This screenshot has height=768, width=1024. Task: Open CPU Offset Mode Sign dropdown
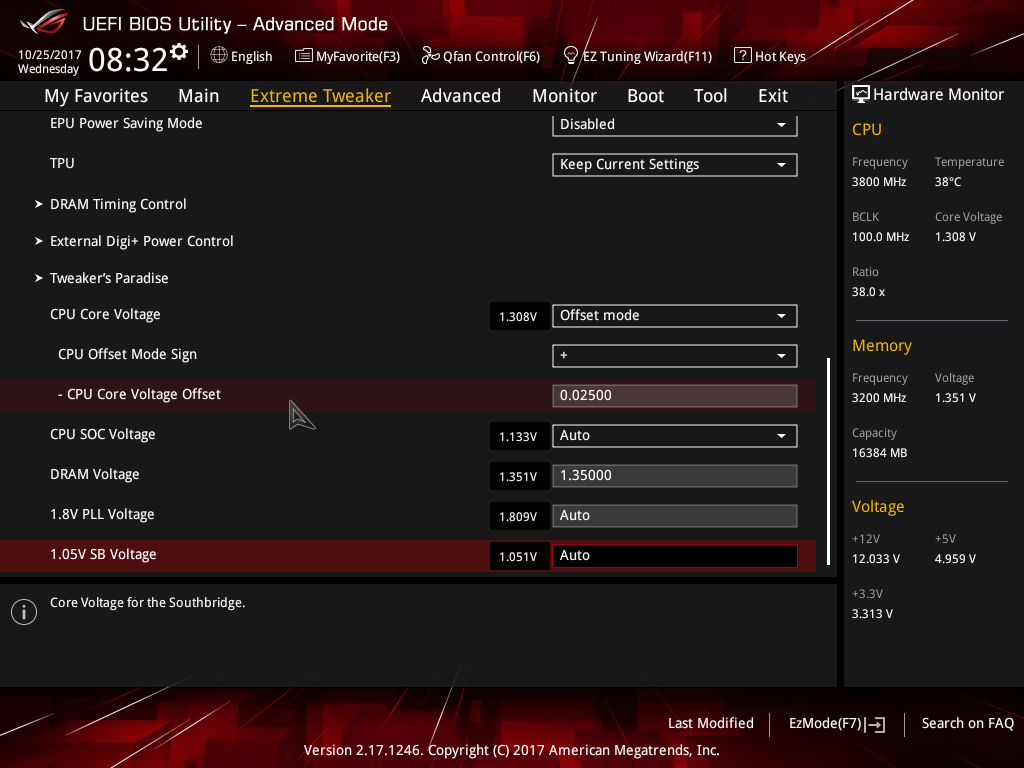(x=675, y=356)
